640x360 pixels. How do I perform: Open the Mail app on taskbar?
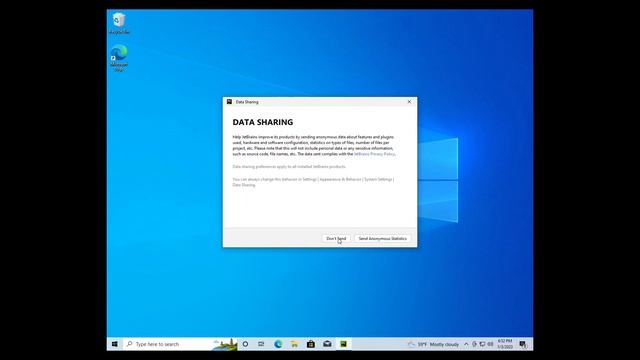(x=327, y=344)
